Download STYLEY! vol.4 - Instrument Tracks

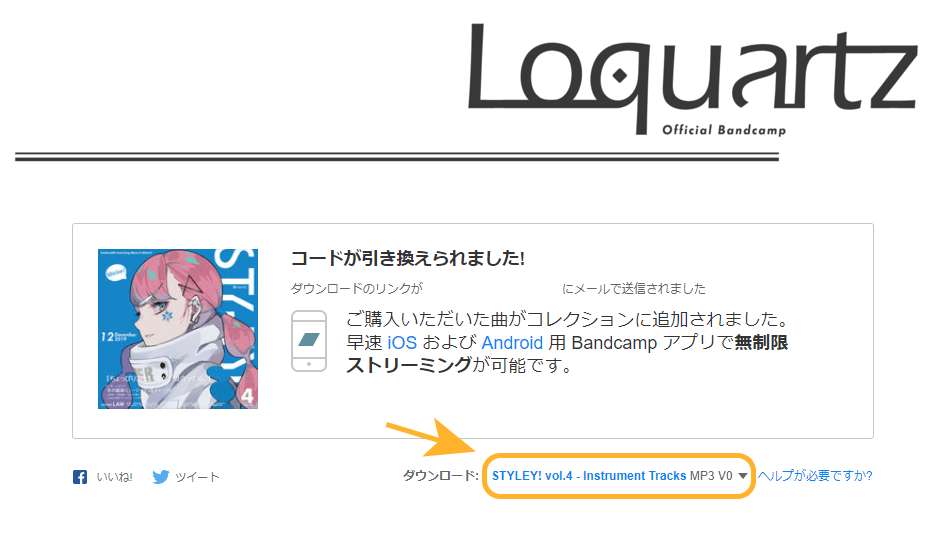589,476
